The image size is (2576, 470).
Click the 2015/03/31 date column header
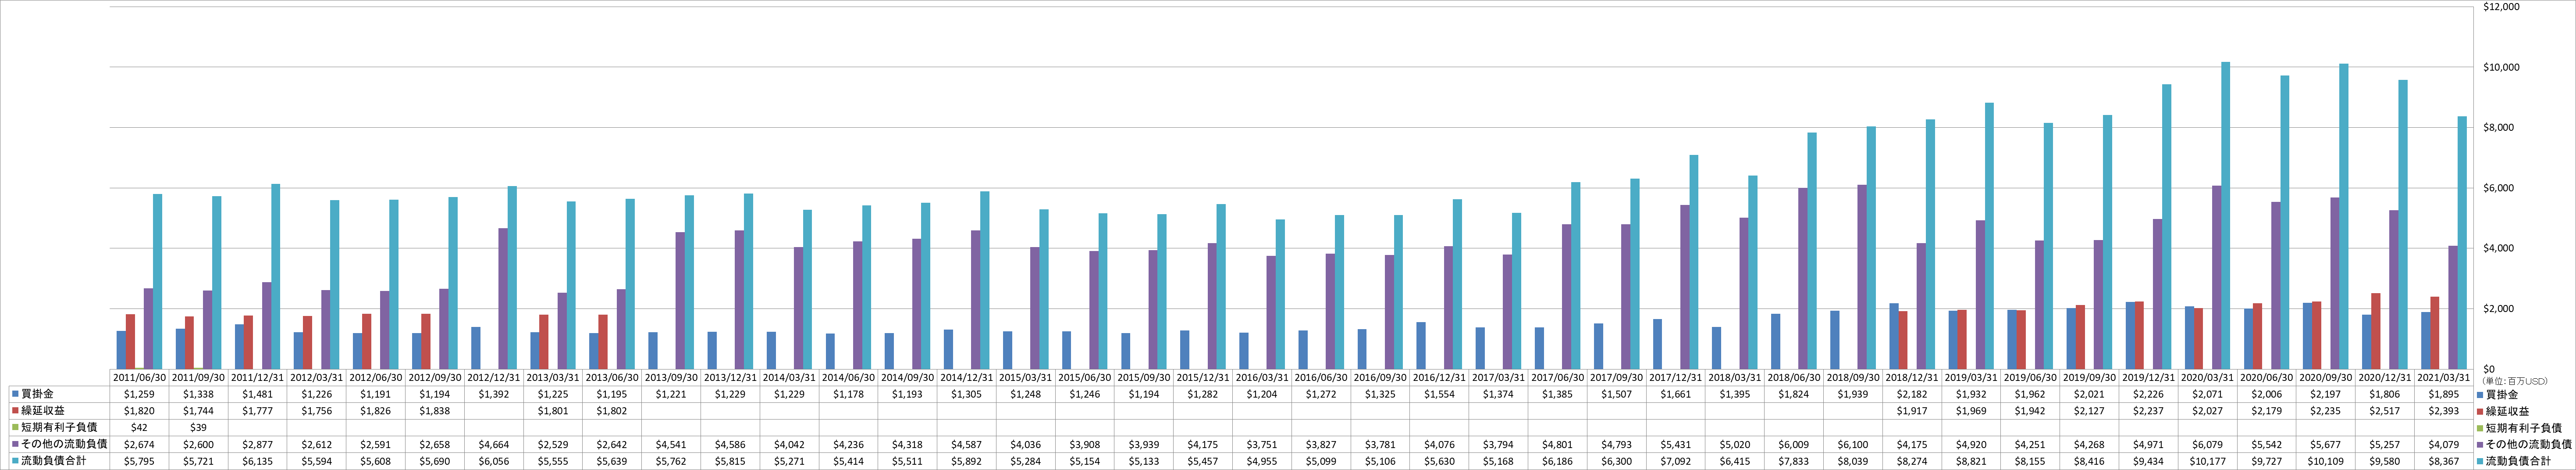1026,378
